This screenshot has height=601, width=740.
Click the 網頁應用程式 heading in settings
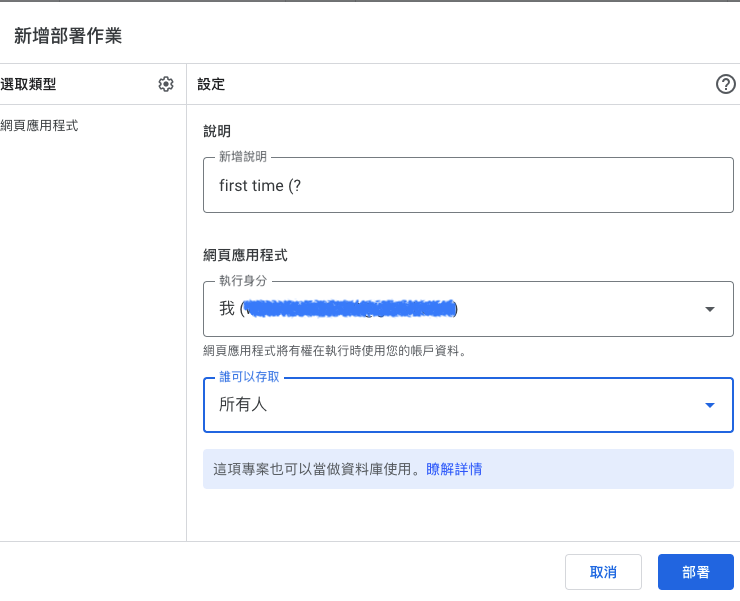pos(245,256)
